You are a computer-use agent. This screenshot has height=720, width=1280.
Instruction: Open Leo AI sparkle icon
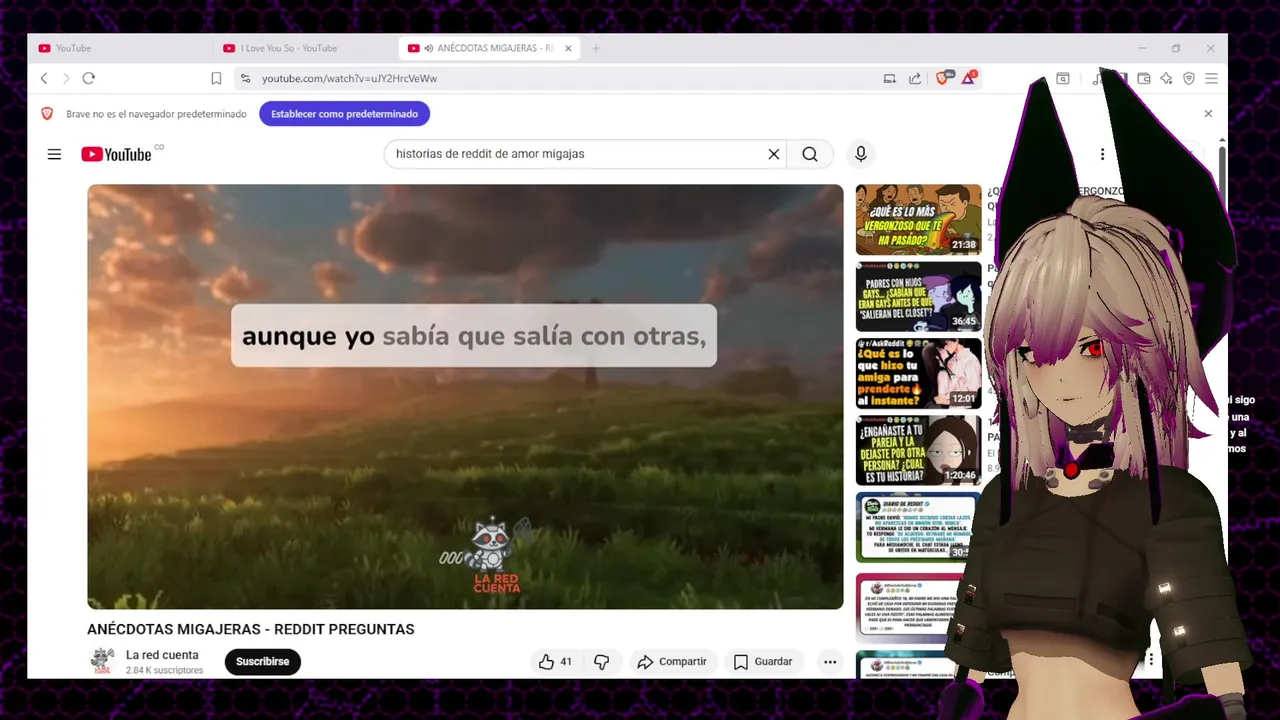1166,78
